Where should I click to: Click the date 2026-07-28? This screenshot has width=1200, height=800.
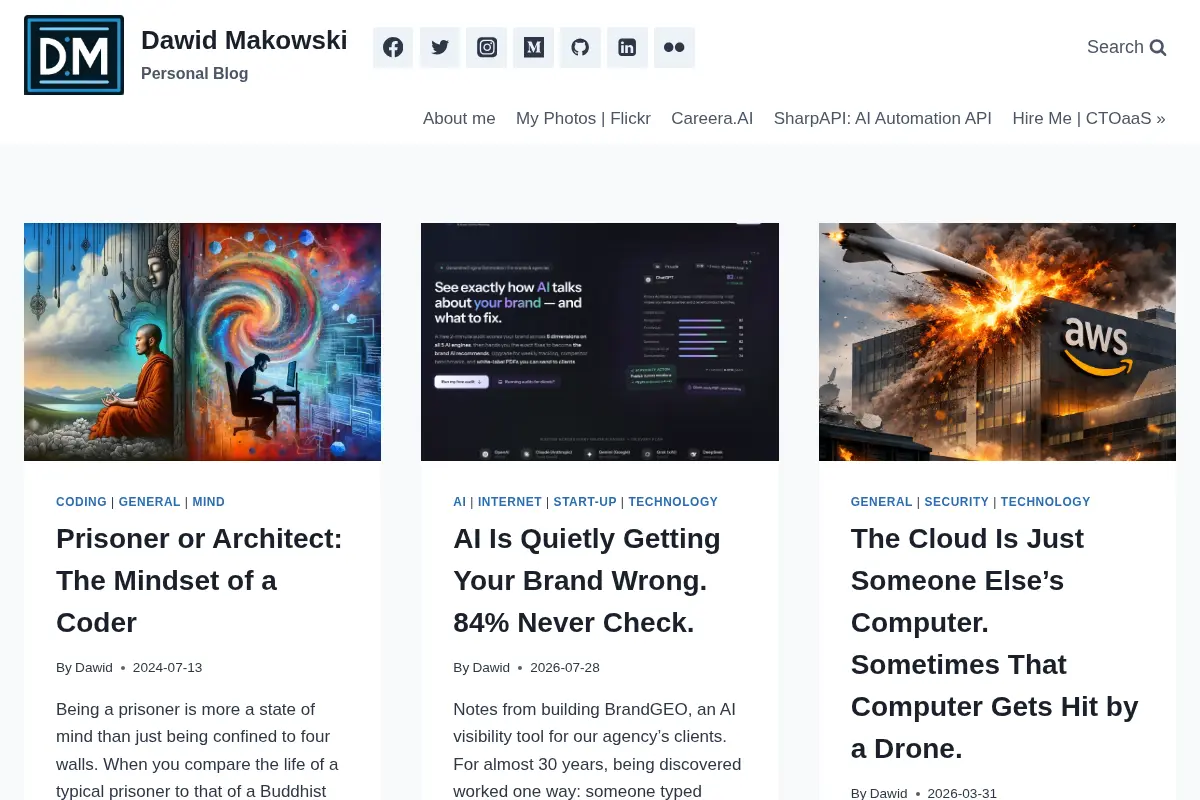pos(565,667)
